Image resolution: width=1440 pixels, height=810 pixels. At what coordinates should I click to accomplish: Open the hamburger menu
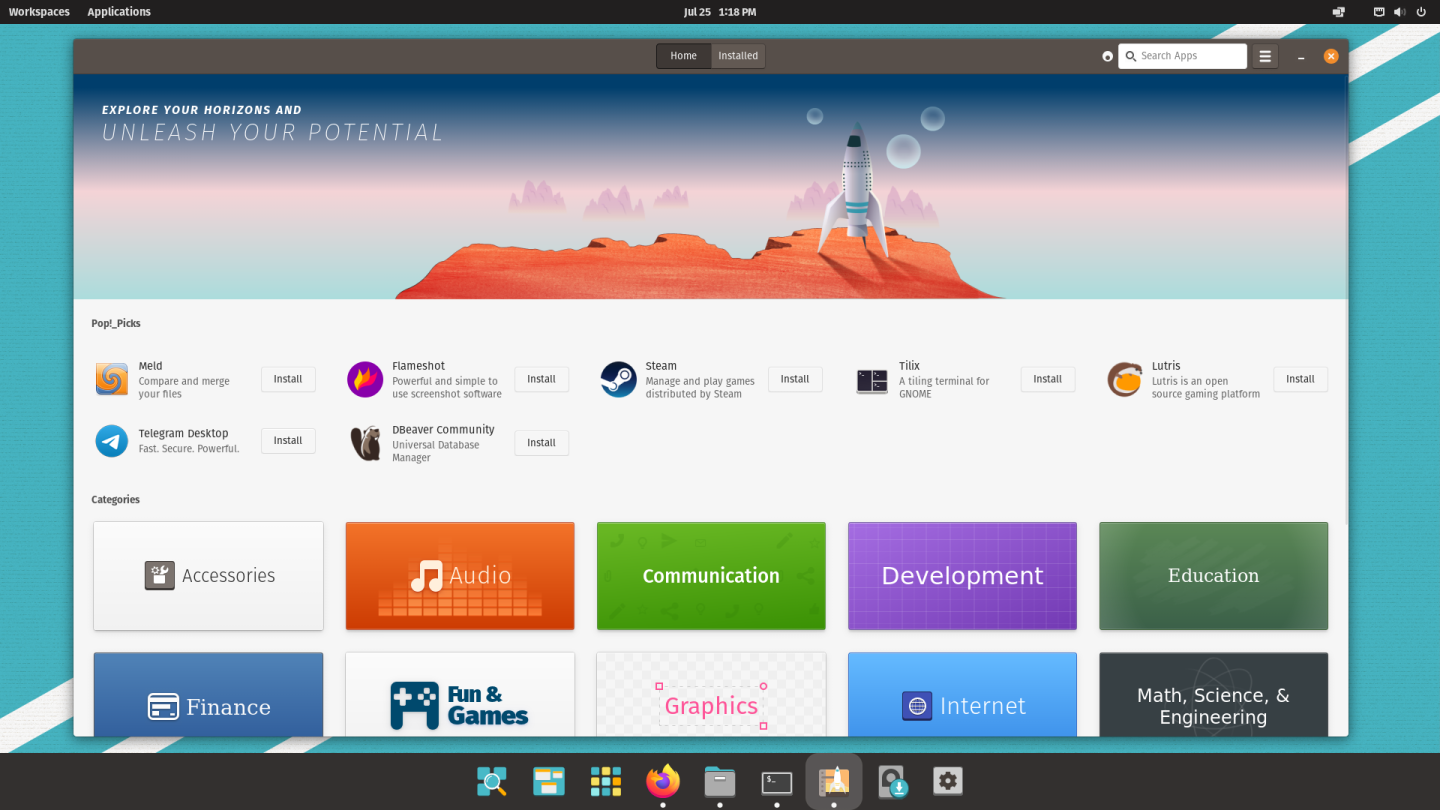click(x=1264, y=56)
